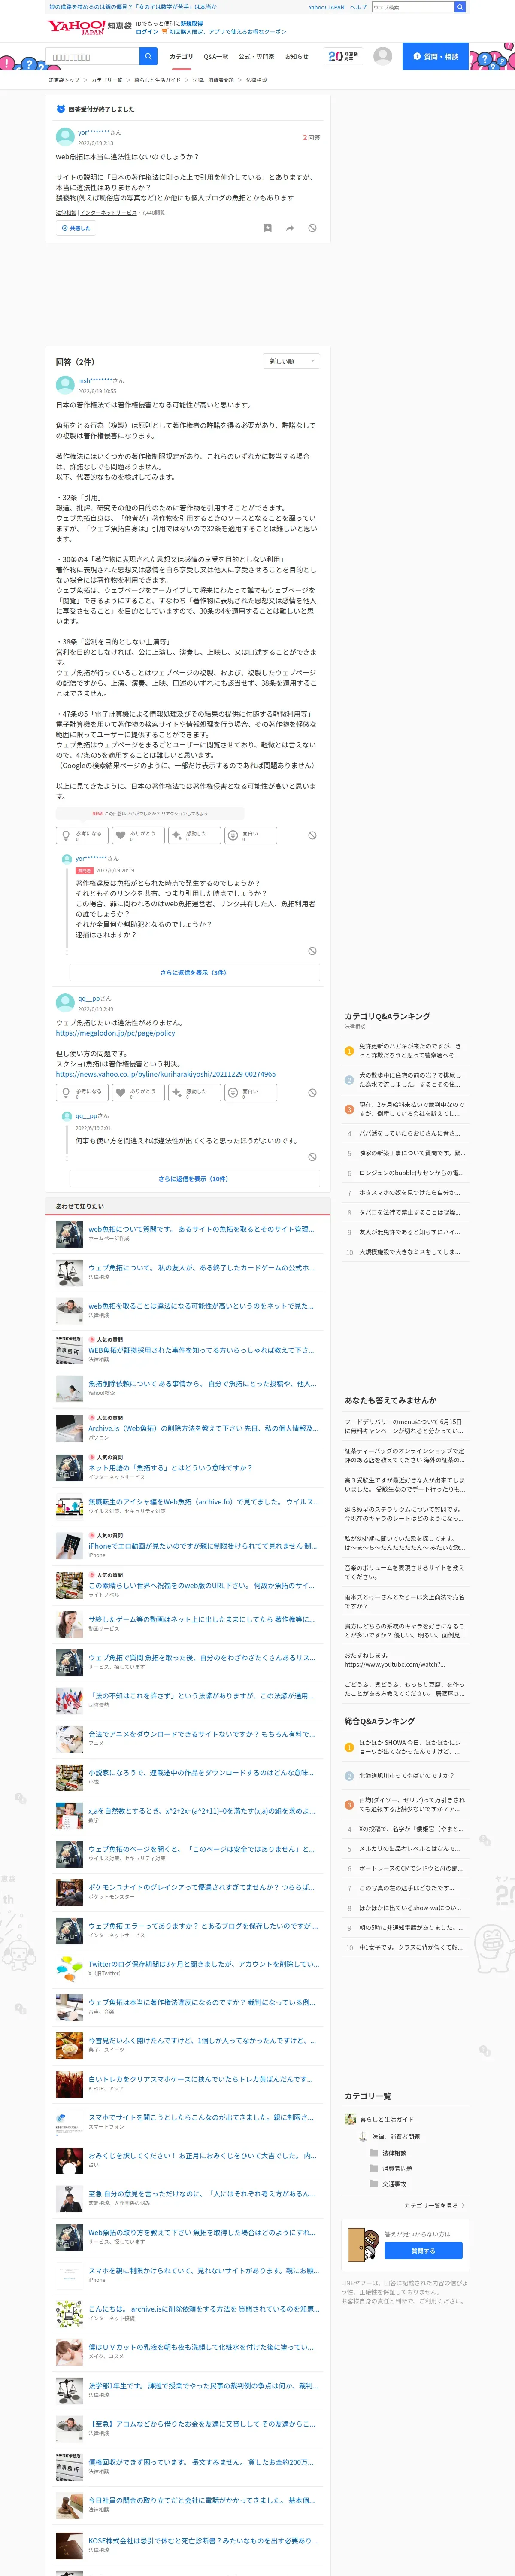Click avatar of answerer msh********
Viewport: 515px width, 2576px height.
tap(65, 385)
